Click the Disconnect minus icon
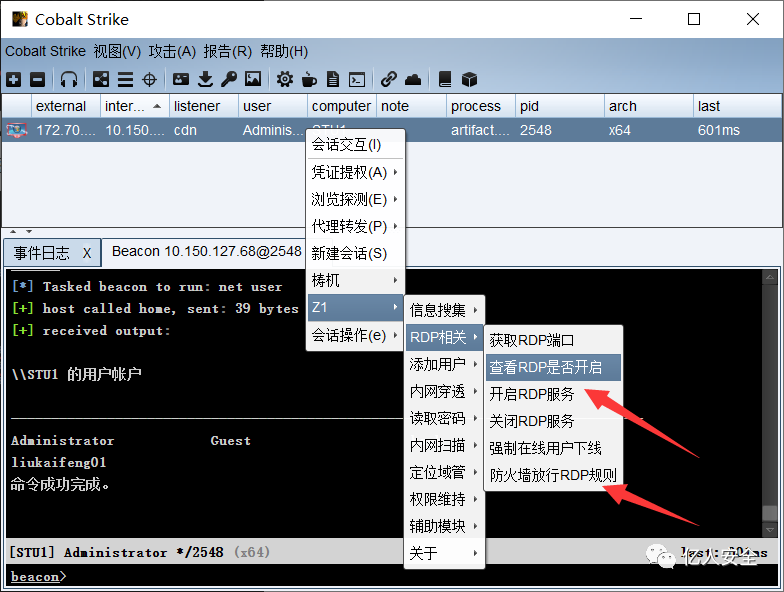 38,80
